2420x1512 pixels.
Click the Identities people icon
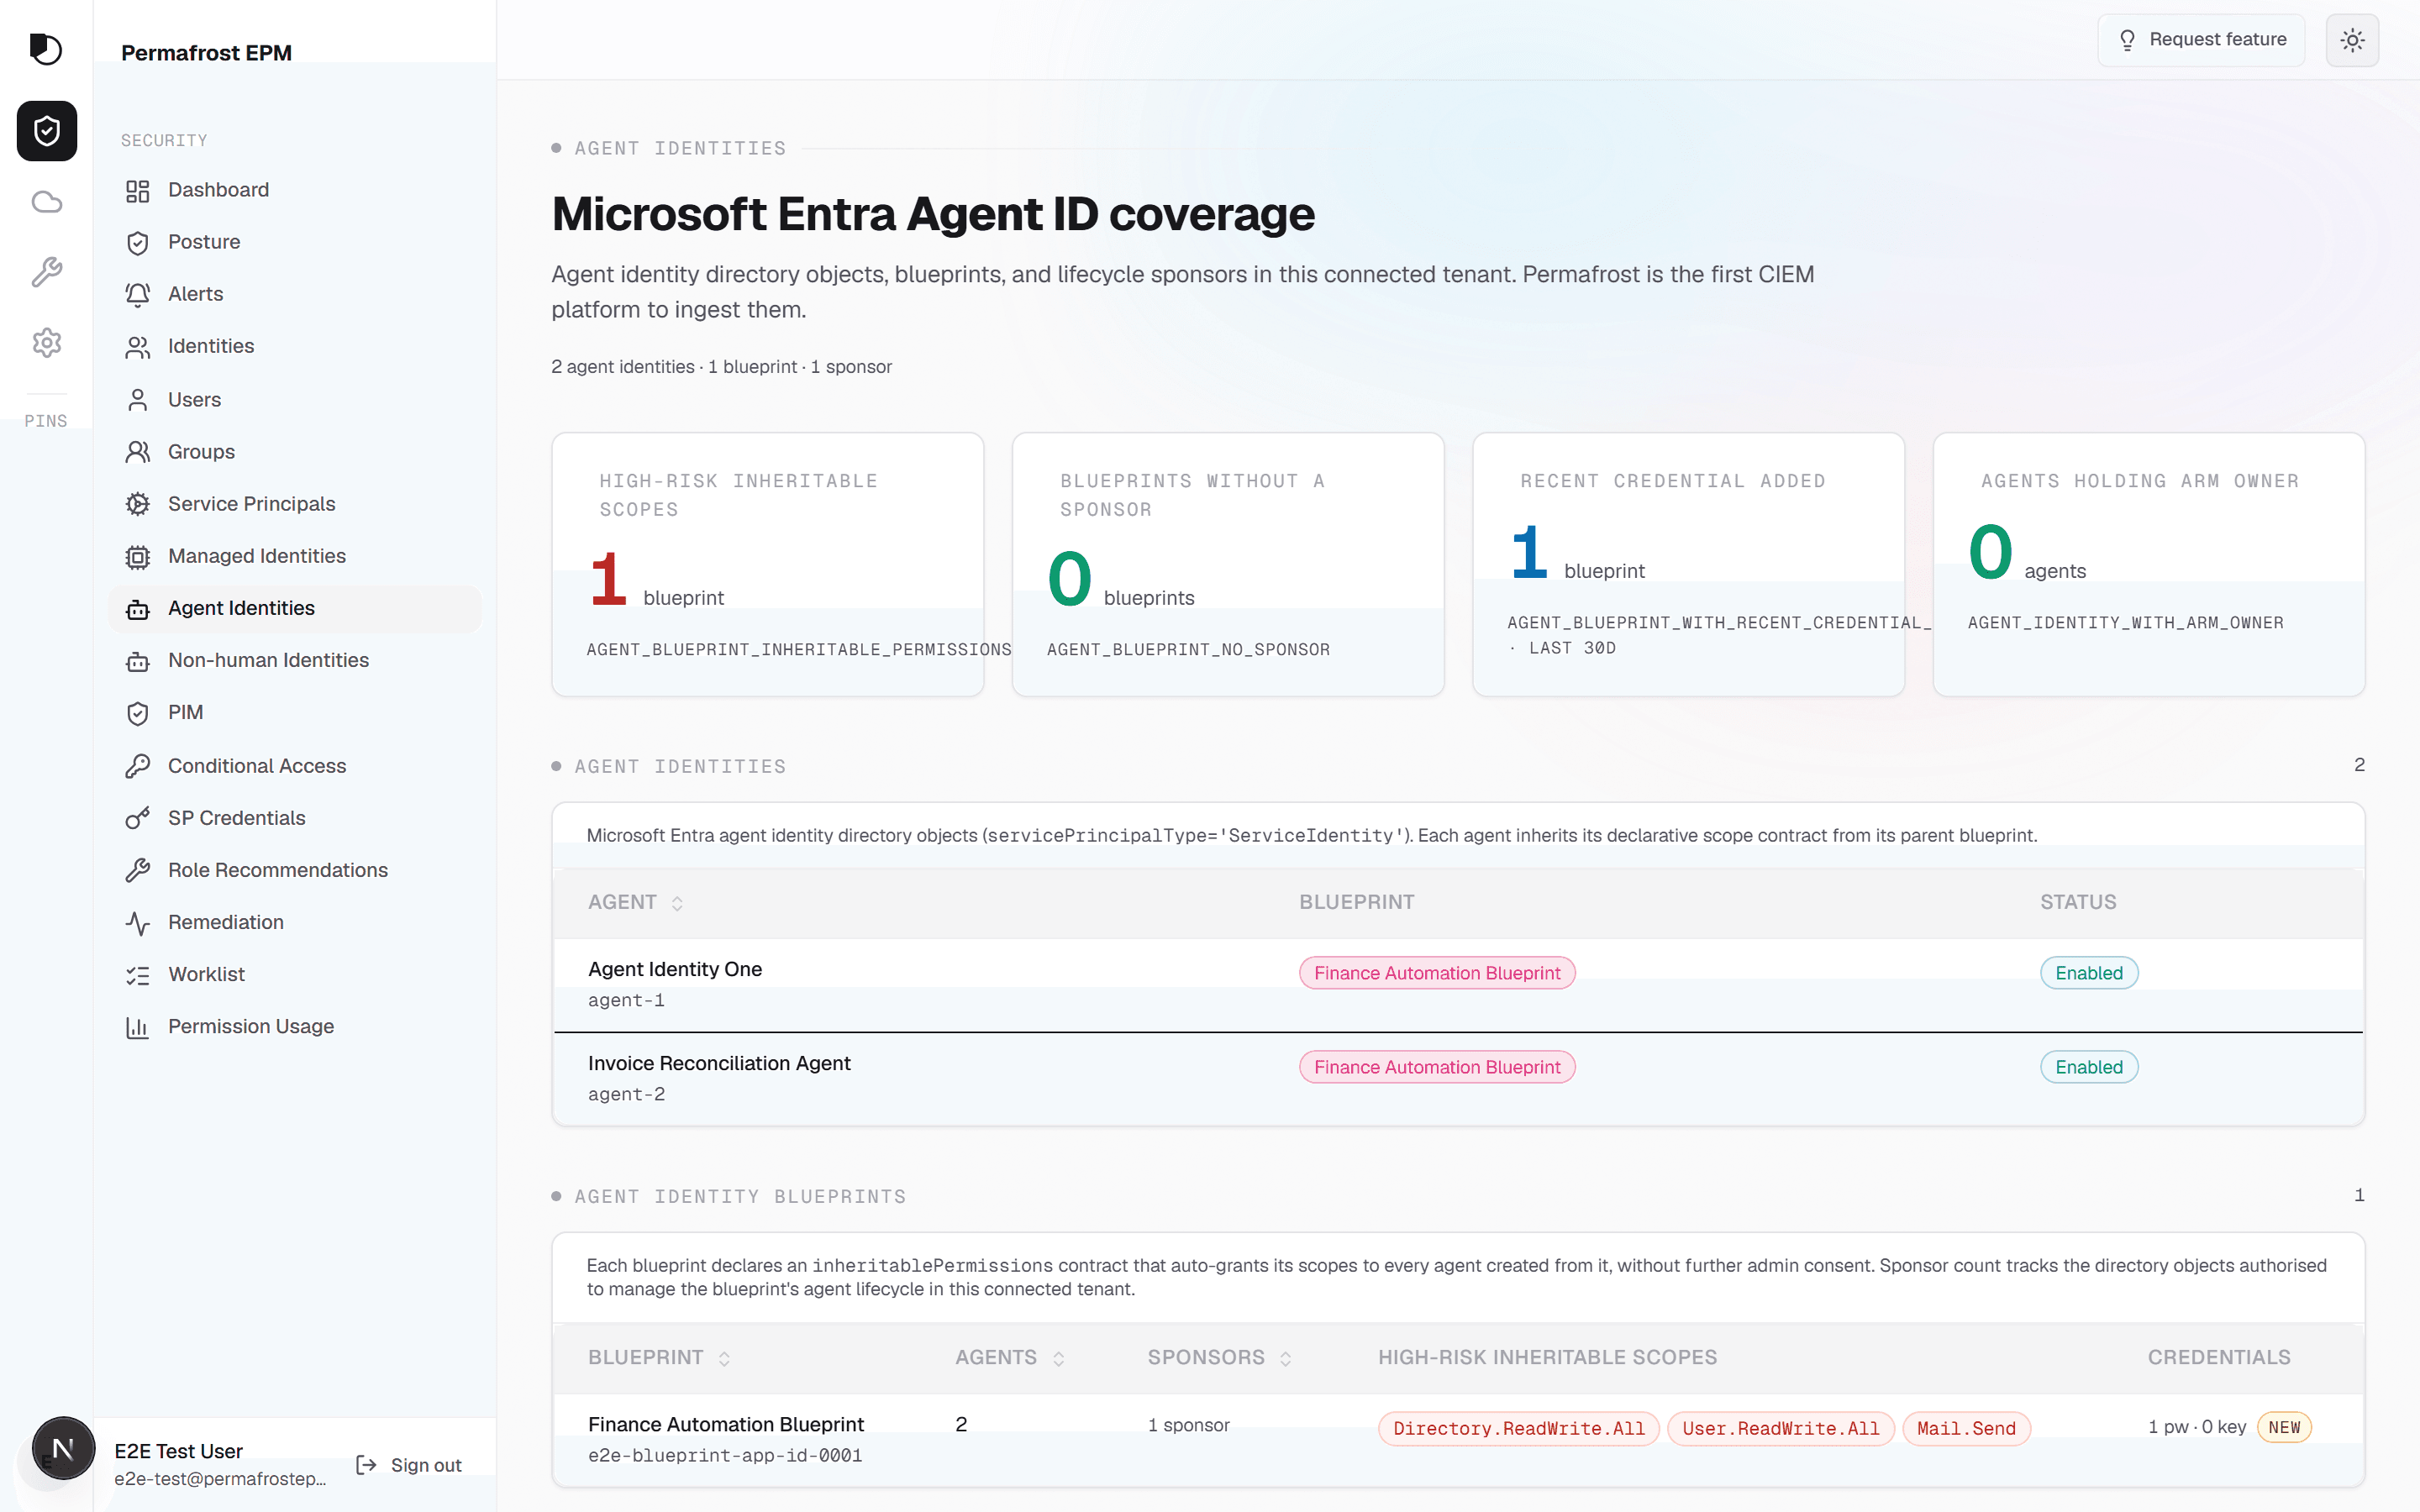(138, 347)
